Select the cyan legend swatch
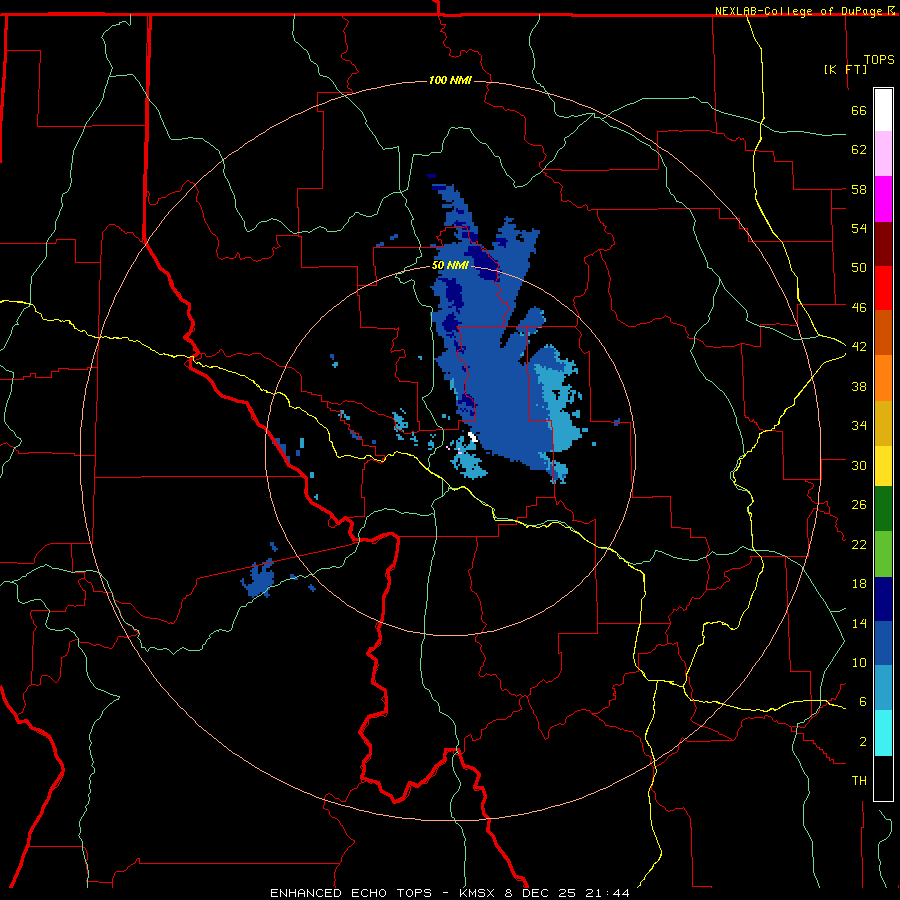Screen dimensions: 900x900 [x=883, y=733]
